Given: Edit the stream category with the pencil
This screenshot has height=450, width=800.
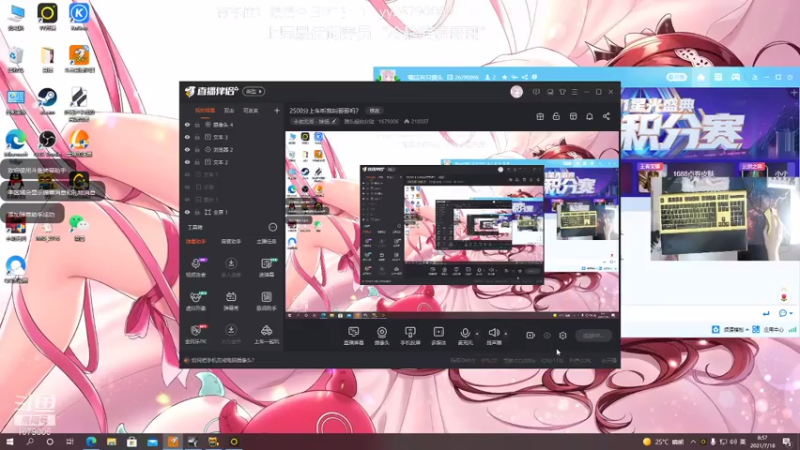Looking at the screenshot, I should (334, 121).
